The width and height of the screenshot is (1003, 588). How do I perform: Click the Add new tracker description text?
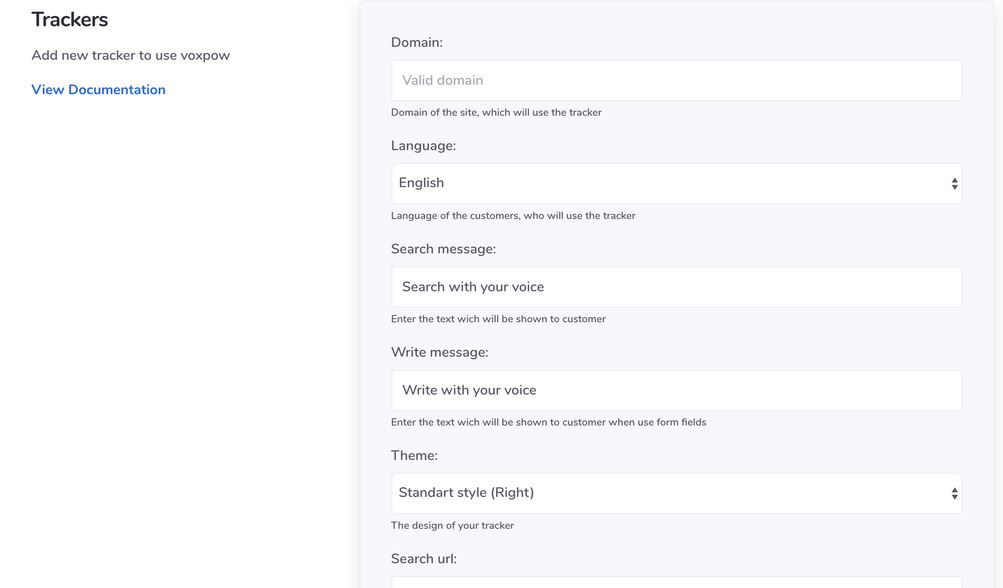[x=130, y=55]
